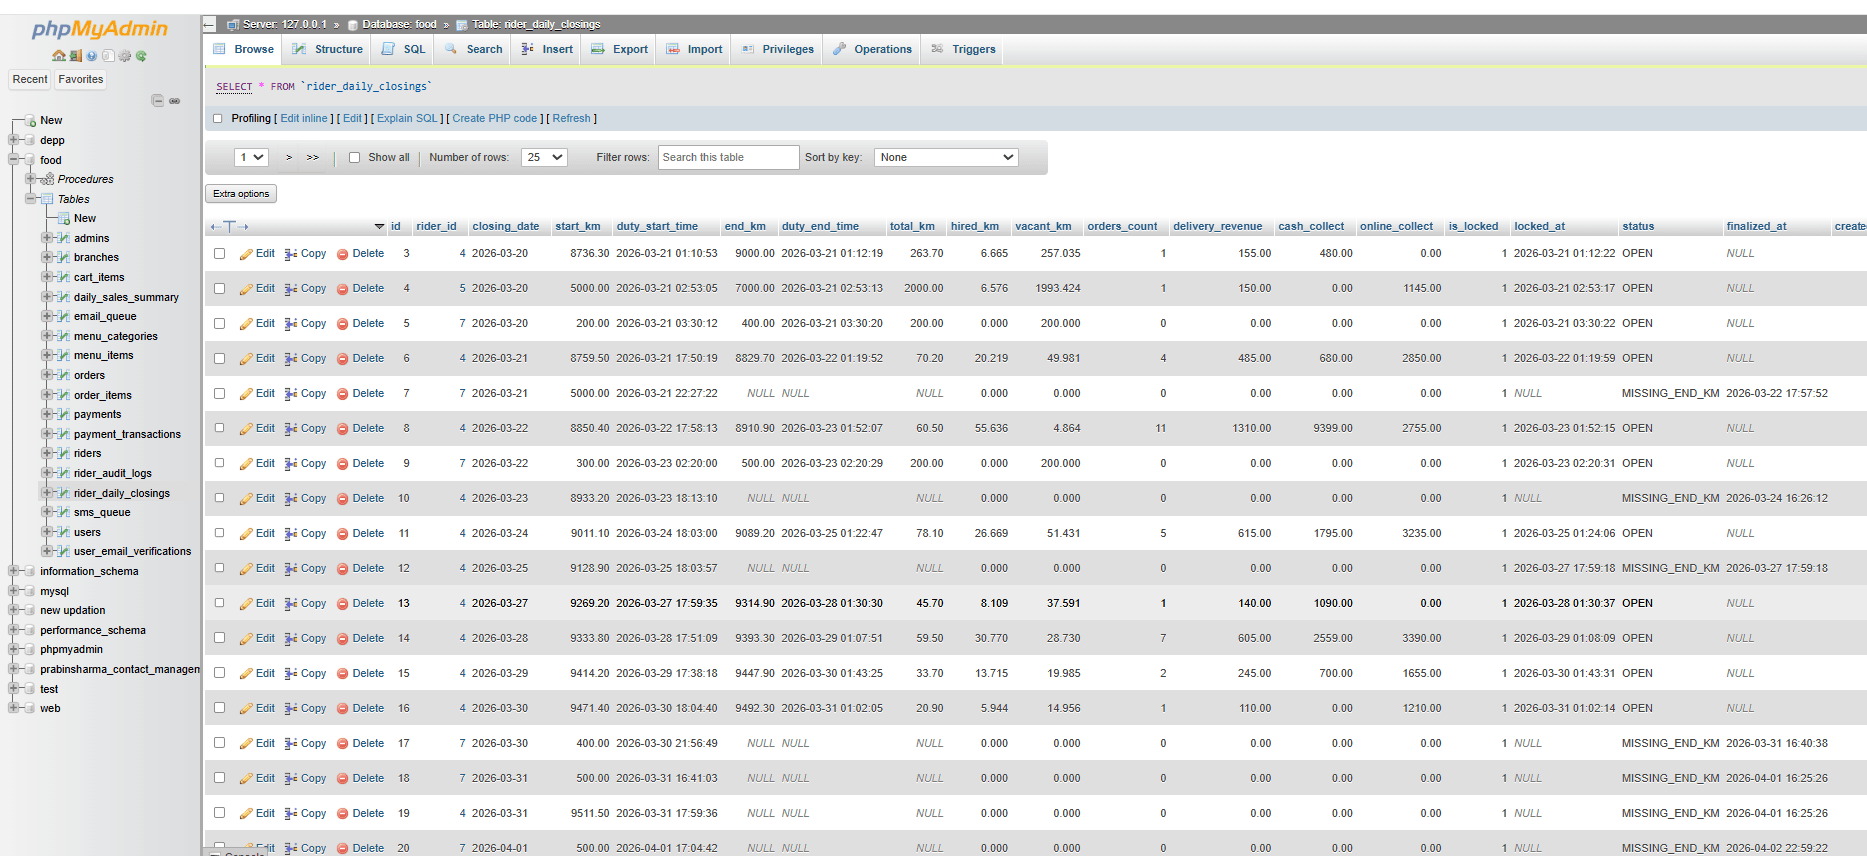Image resolution: width=1867 pixels, height=856 pixels.
Task: Click the admins table icon in tree
Action: click(x=63, y=238)
